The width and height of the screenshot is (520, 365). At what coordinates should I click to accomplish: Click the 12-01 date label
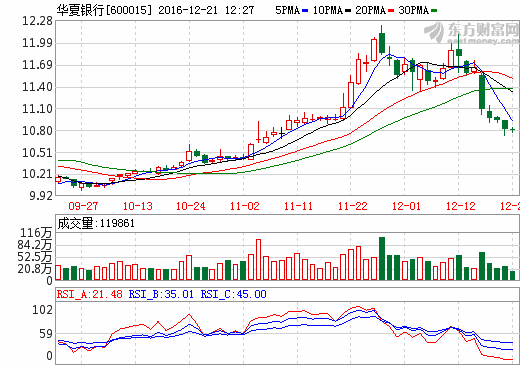coord(406,206)
